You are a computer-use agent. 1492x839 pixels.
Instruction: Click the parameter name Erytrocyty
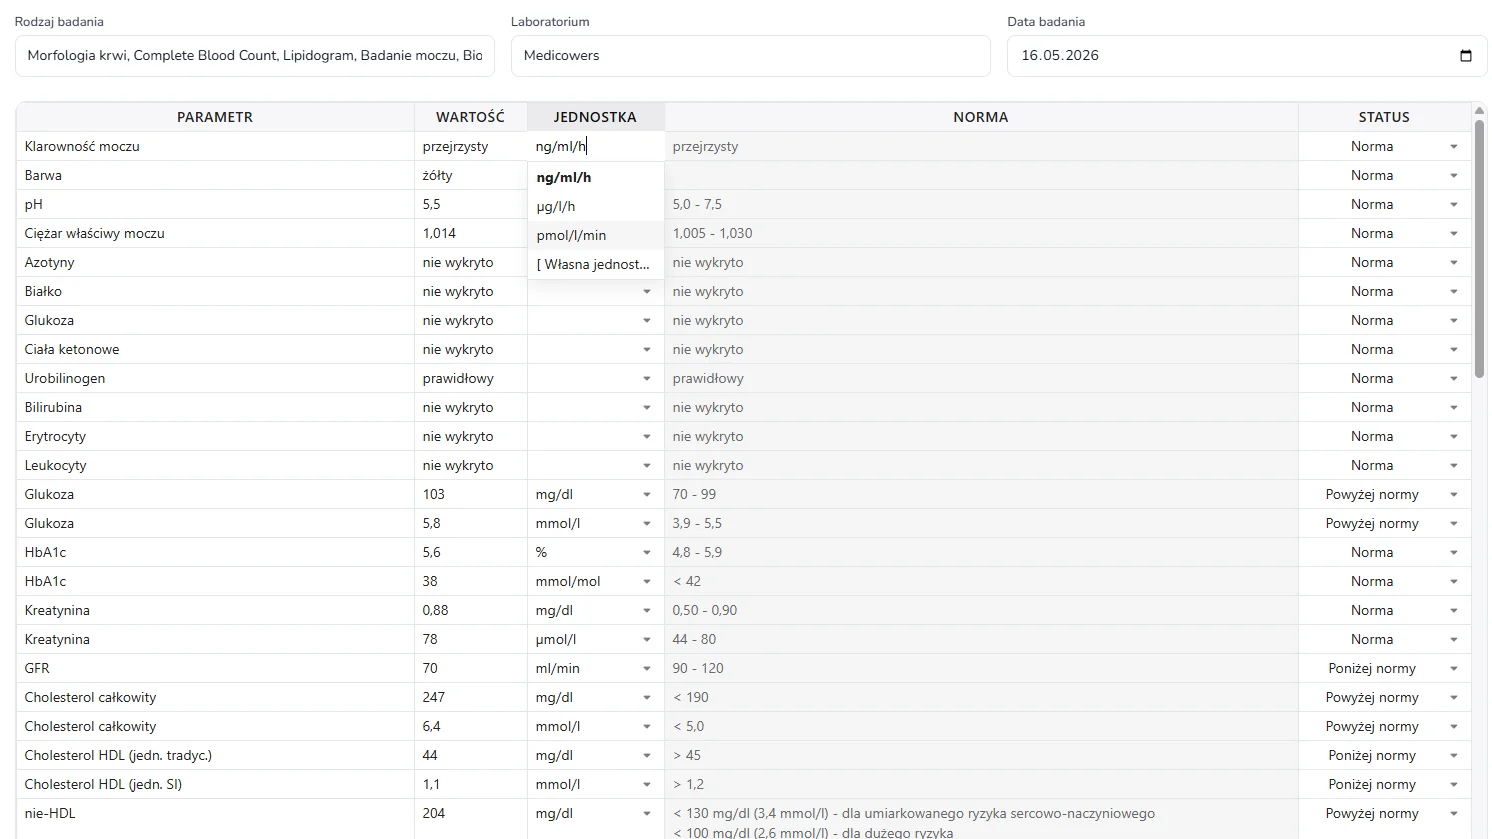(56, 436)
